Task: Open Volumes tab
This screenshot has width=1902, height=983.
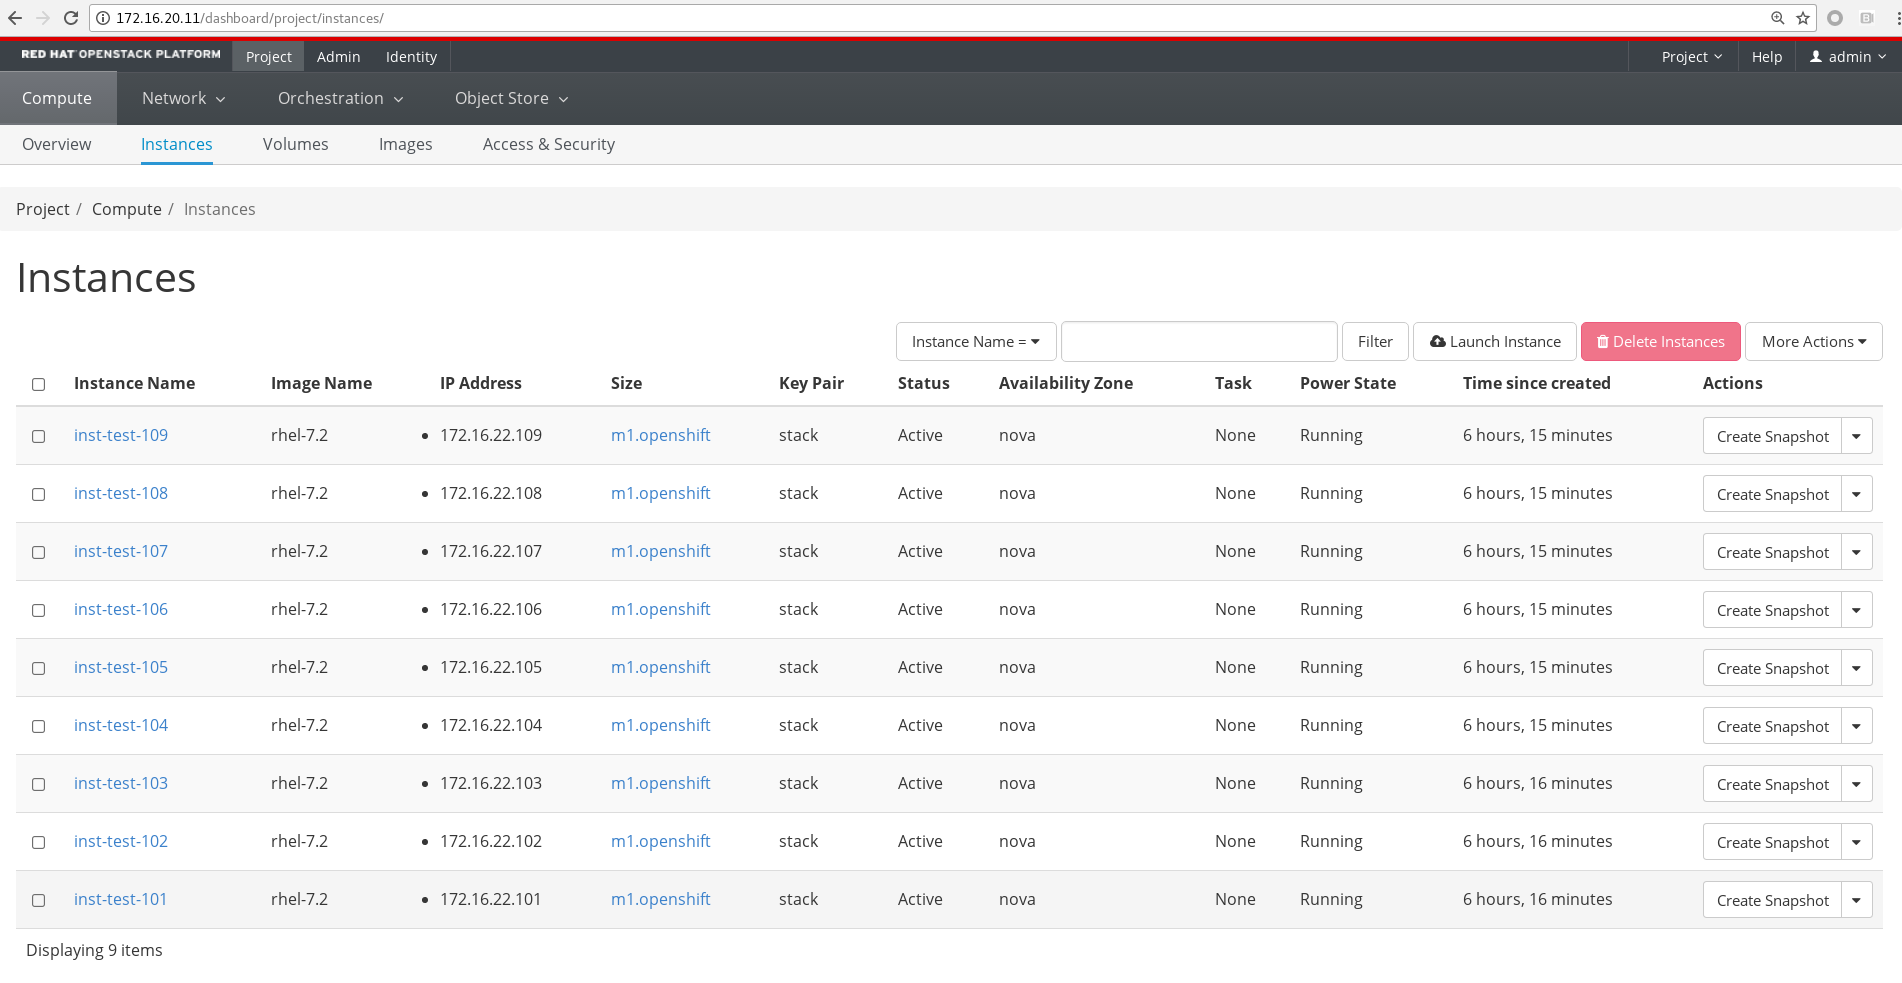Action: [x=295, y=144]
